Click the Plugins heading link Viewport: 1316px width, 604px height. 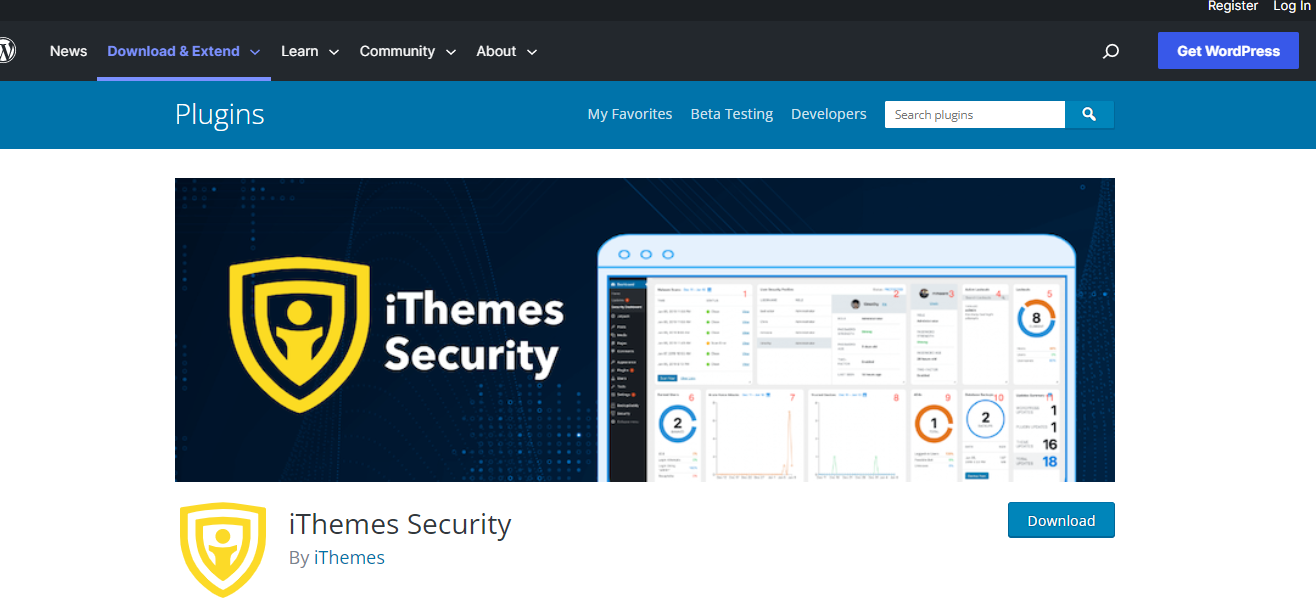(x=220, y=114)
